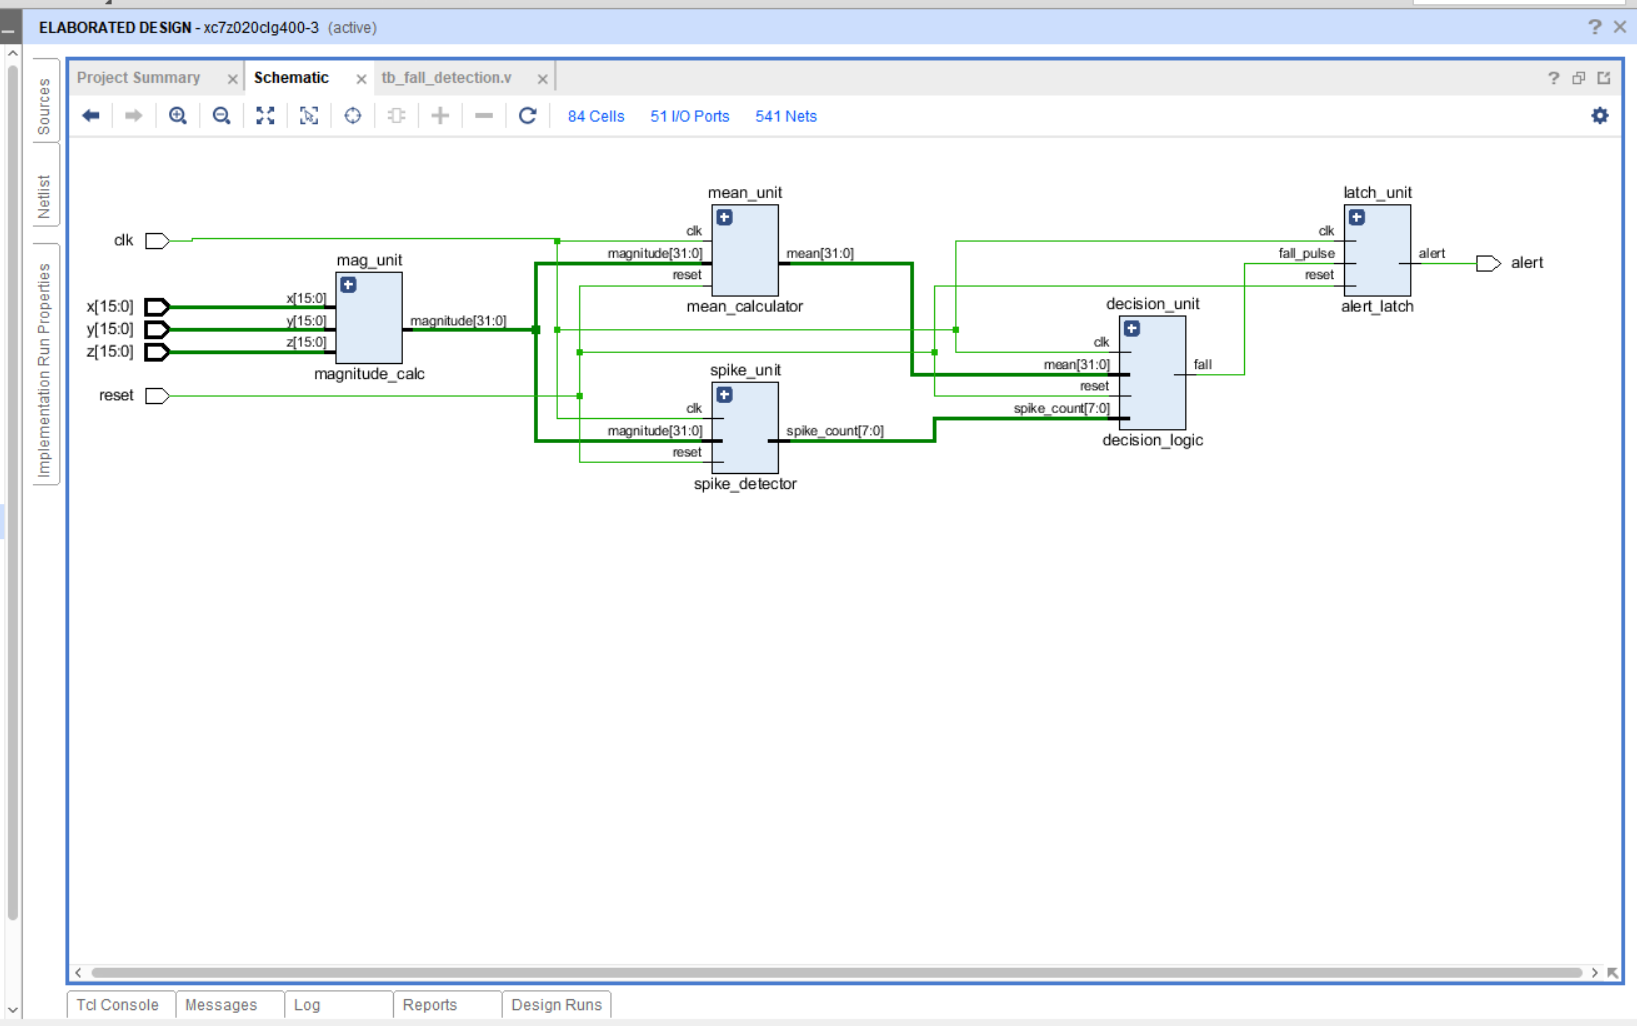Viewport: 1637px width, 1026px height.
Task: Click the right scroll arrow of schematic
Action: (1594, 972)
